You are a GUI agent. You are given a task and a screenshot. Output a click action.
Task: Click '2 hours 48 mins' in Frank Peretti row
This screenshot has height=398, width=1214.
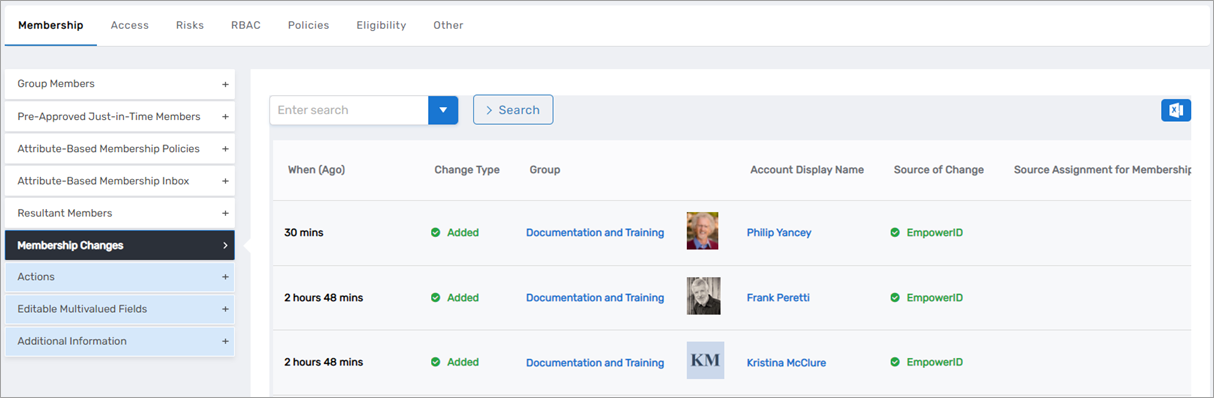(324, 298)
